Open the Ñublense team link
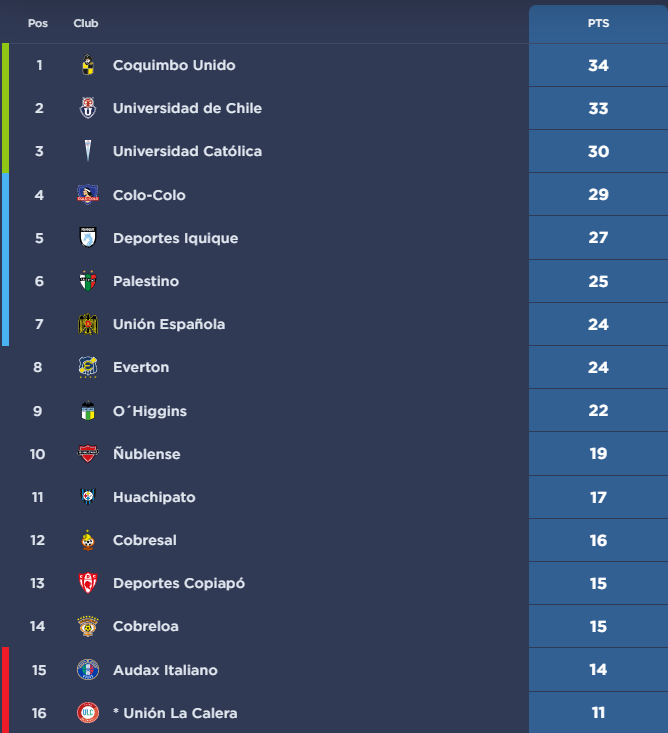The height and width of the screenshot is (733, 668). tap(147, 454)
